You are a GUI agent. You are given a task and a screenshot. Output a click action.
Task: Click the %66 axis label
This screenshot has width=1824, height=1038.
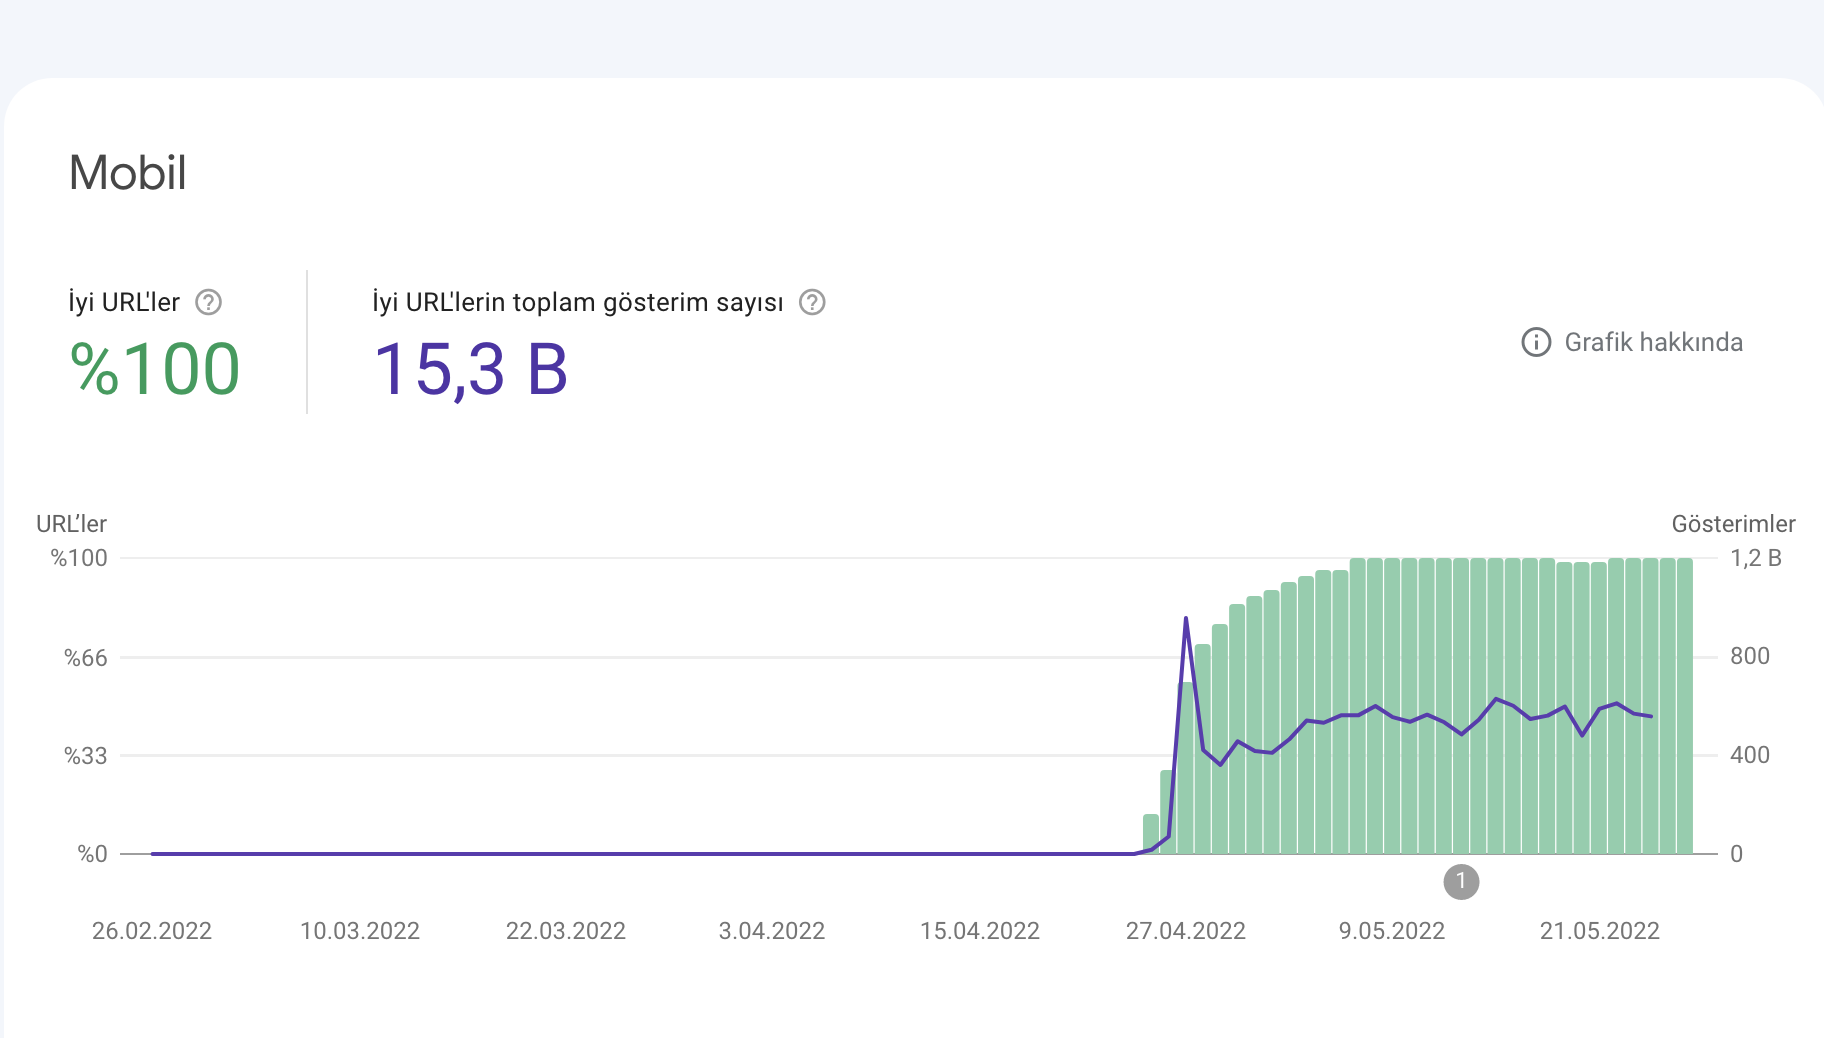coord(86,658)
